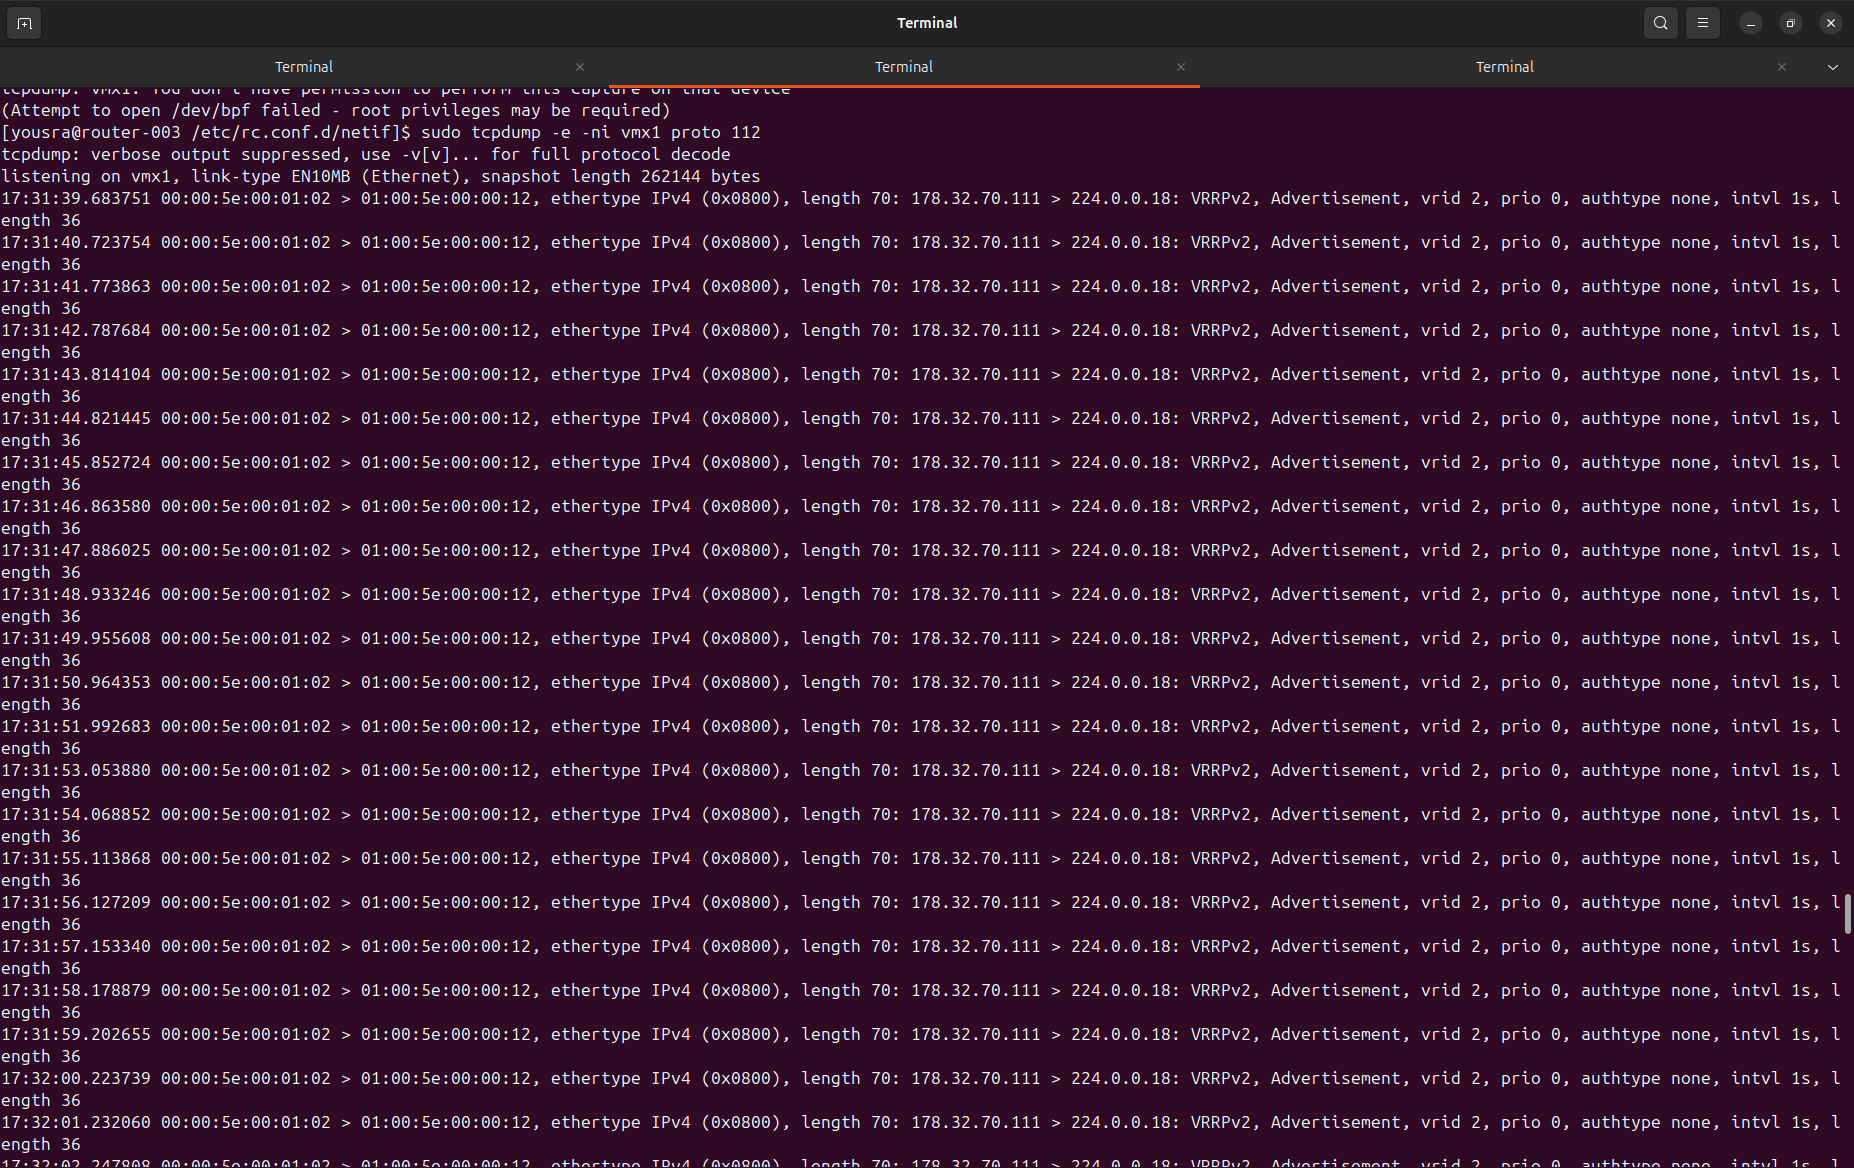
Task: Click the vertical scrollbar thumb
Action: pos(1847,914)
